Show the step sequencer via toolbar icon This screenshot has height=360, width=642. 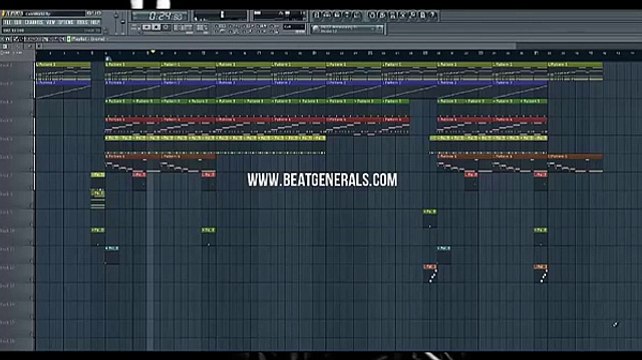click(326, 16)
